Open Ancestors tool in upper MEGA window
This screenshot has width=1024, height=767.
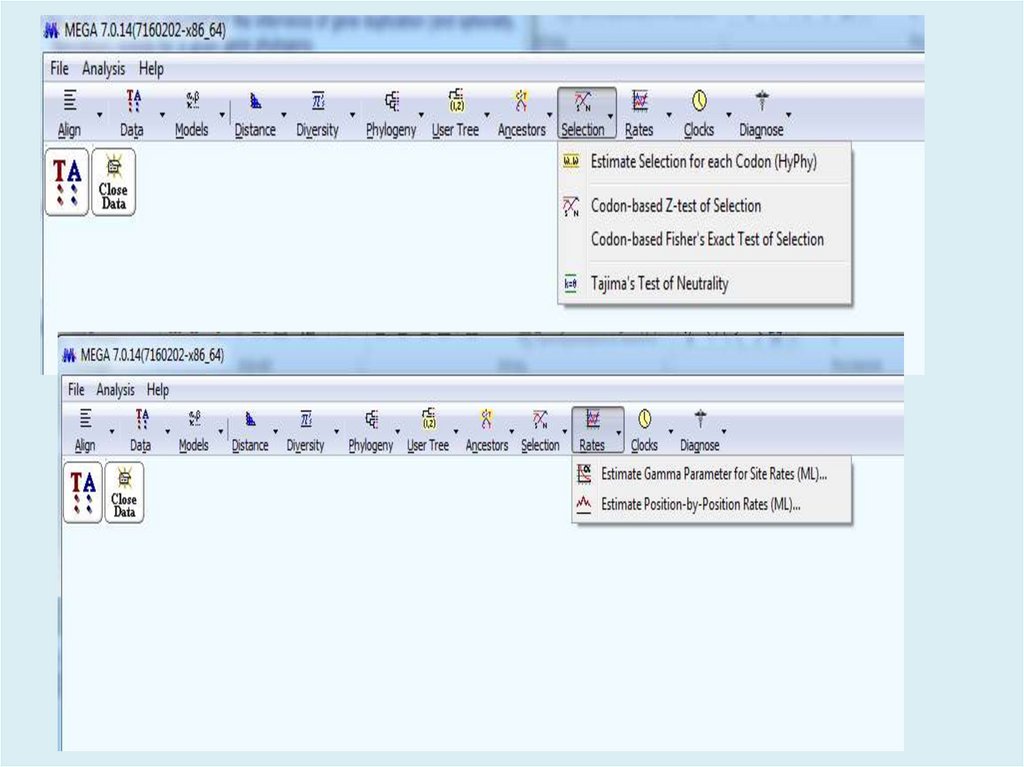[x=521, y=114]
